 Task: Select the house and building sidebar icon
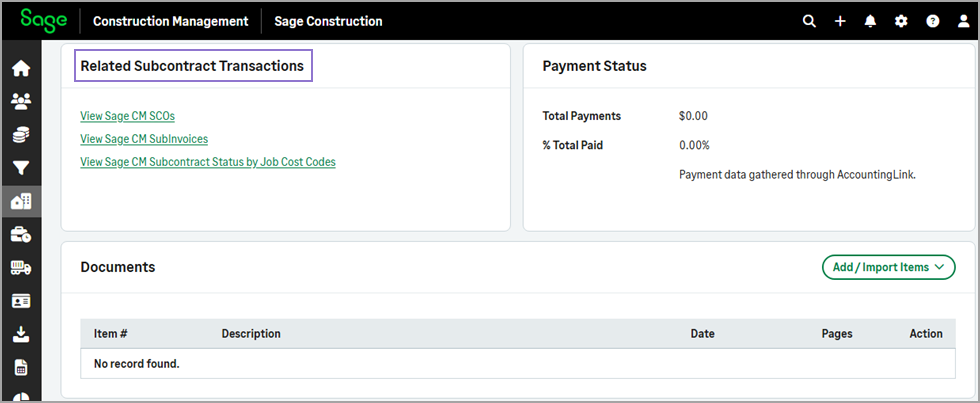21,201
